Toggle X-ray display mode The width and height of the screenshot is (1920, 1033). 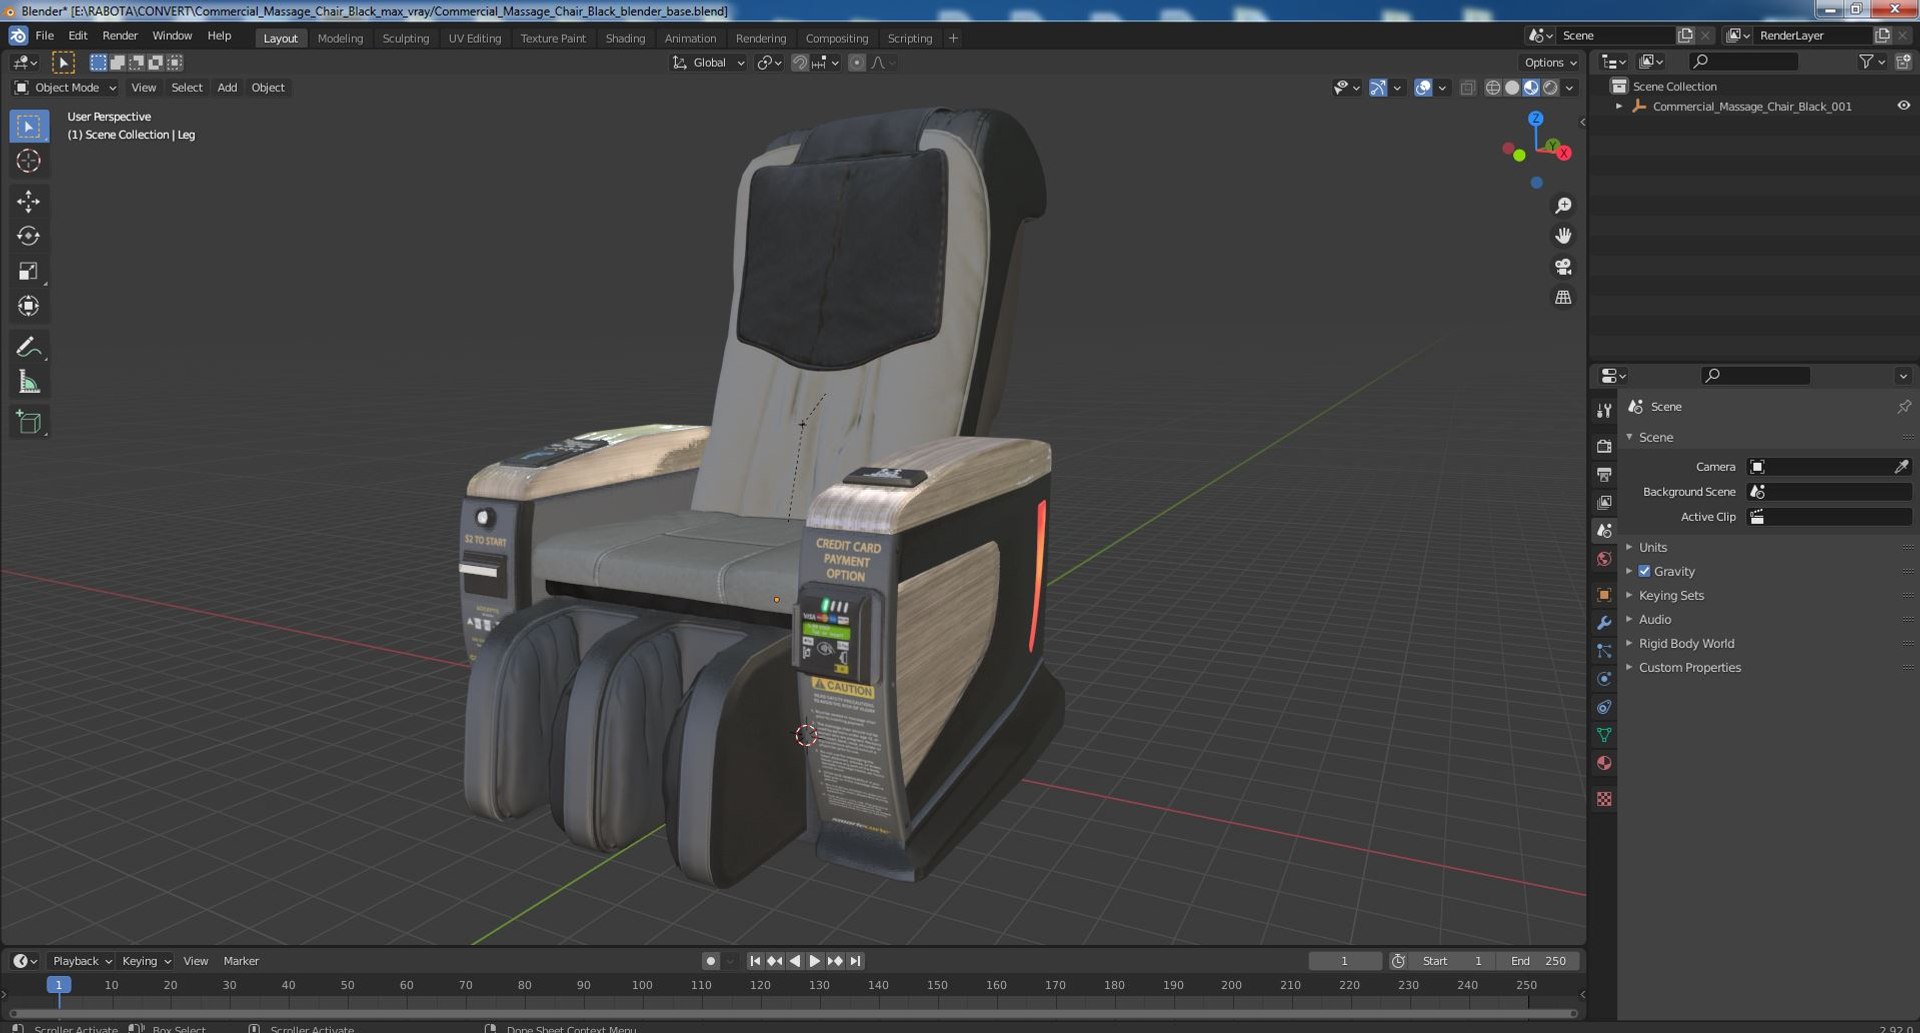tap(1467, 88)
